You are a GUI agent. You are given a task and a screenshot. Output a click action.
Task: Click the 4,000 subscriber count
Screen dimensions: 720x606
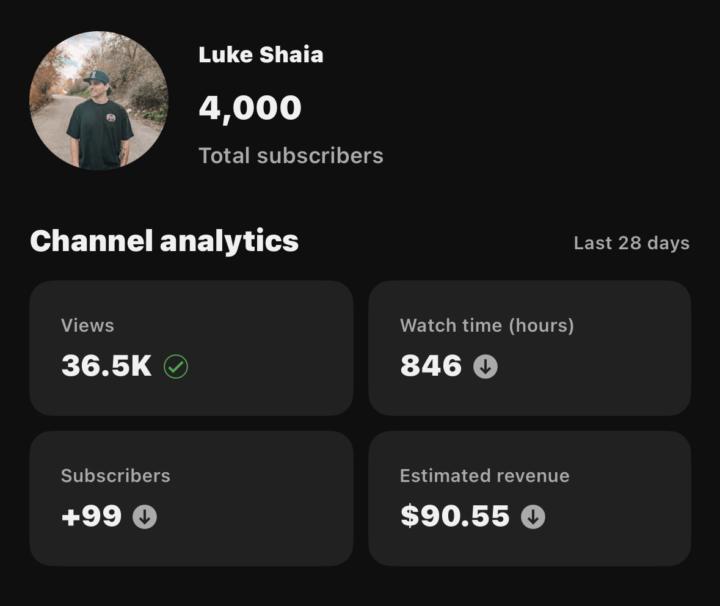(x=250, y=108)
